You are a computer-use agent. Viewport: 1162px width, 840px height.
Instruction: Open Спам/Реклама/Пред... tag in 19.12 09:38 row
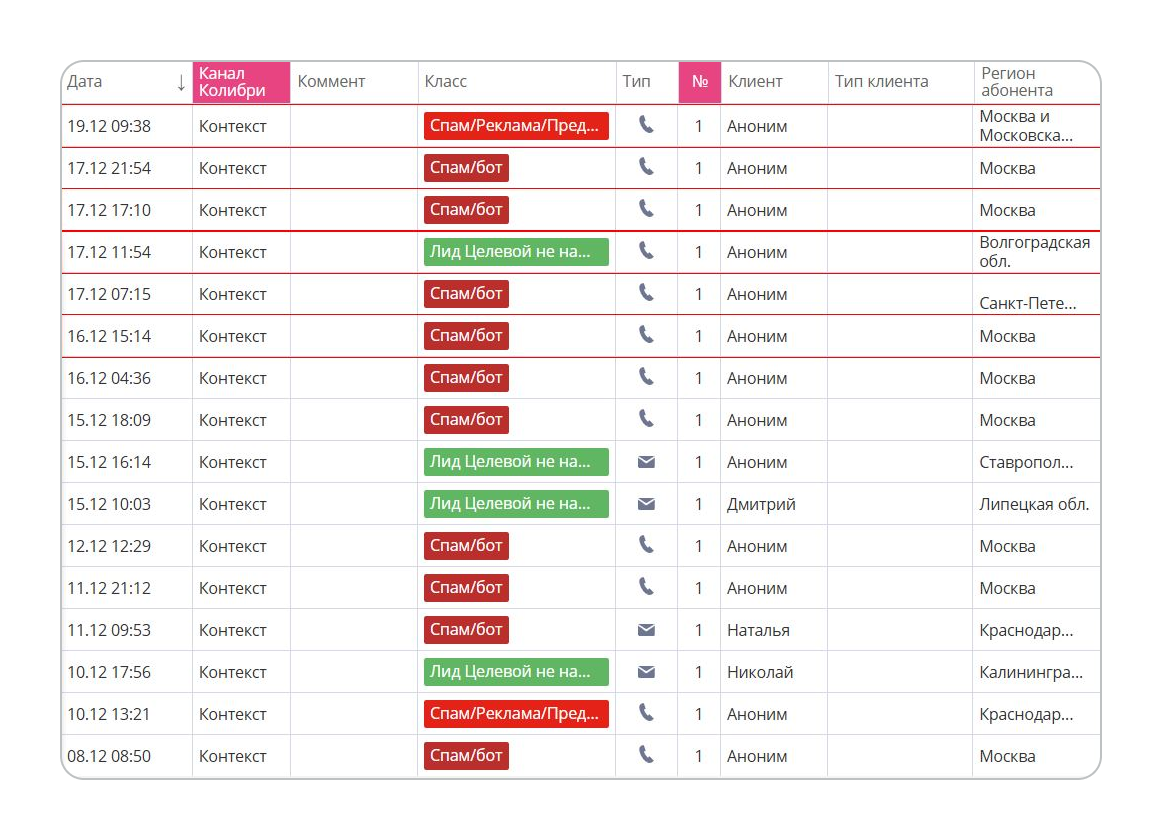[x=516, y=126]
